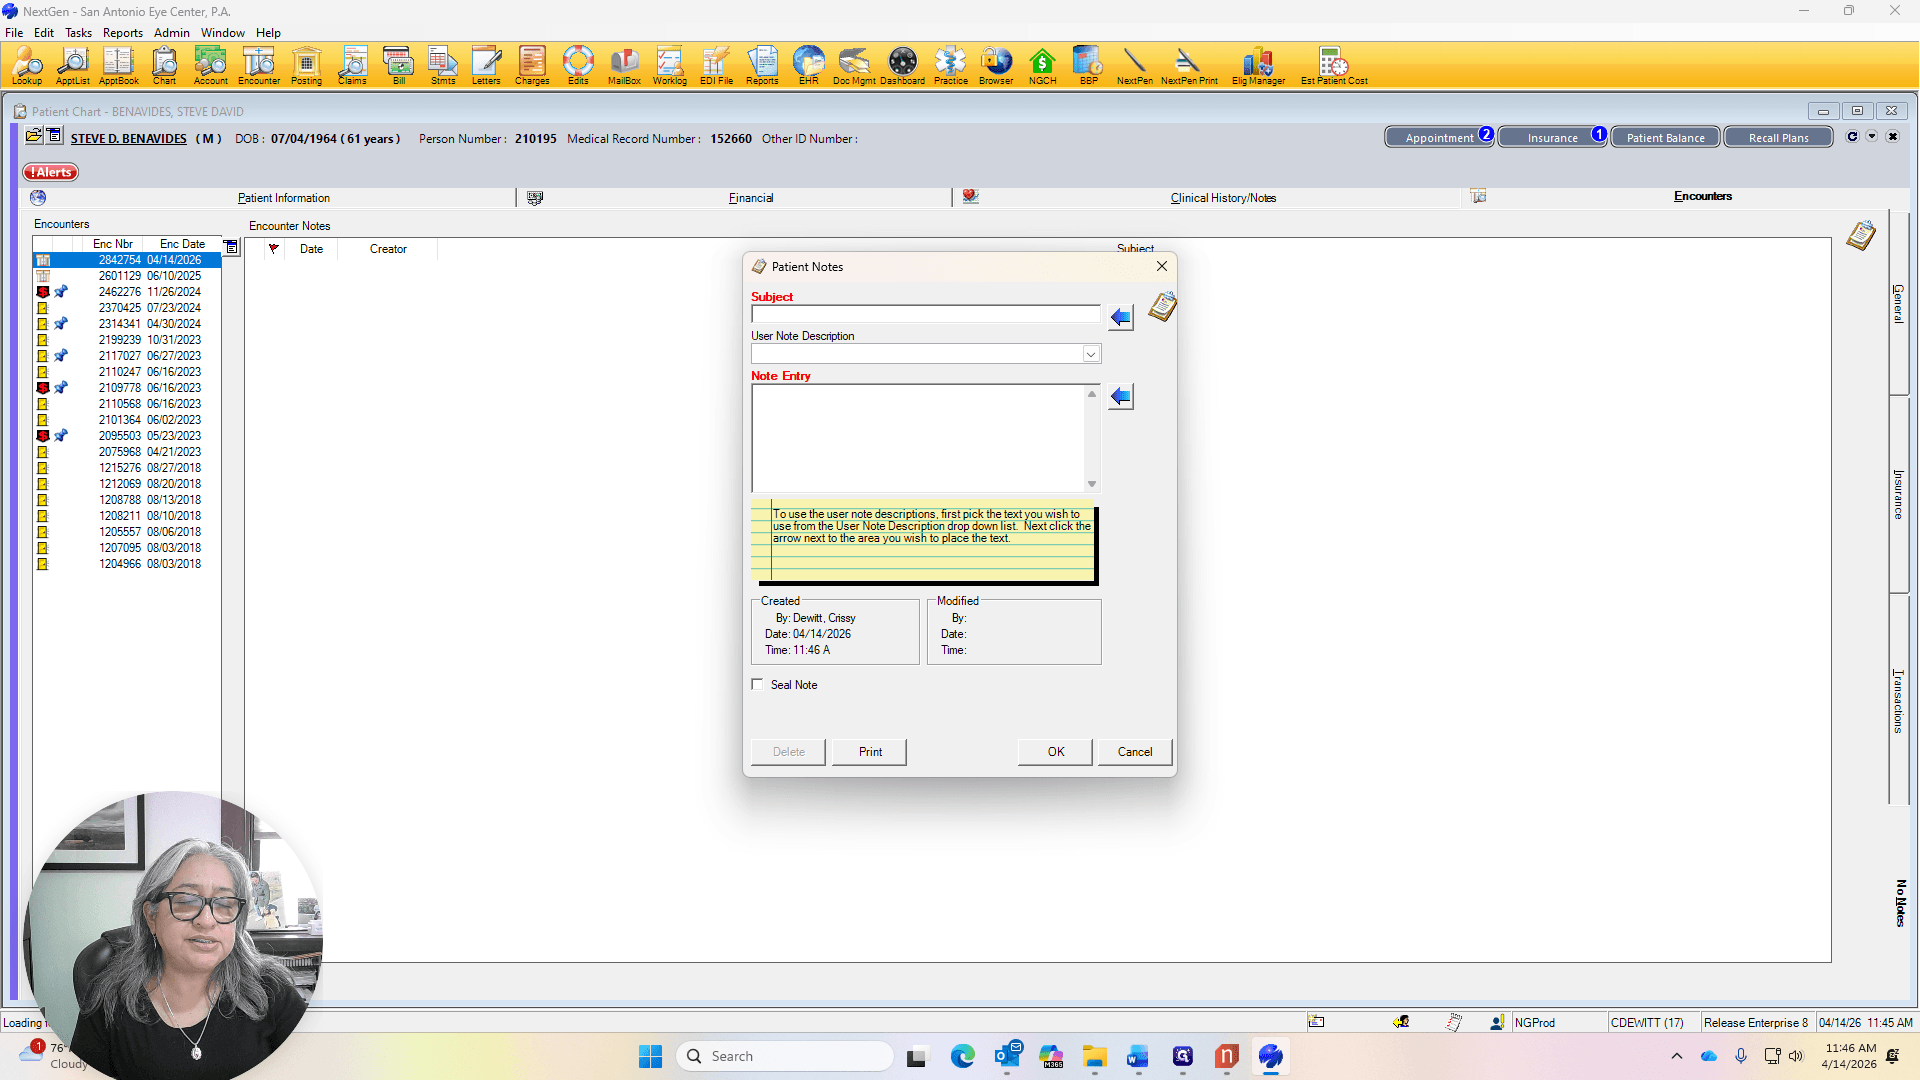This screenshot has height=1080, width=1920.
Task: Open the Charges toolbar icon
Action: tap(532, 66)
